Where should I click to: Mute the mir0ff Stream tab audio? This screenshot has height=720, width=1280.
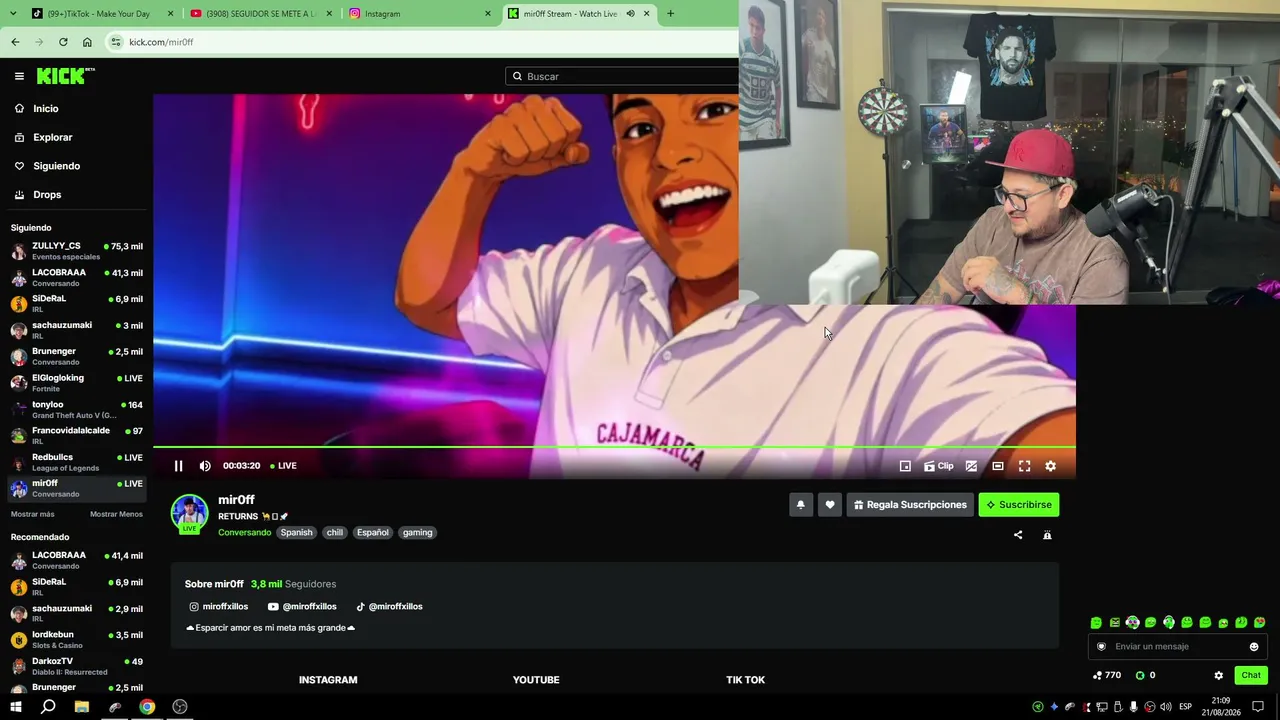(630, 14)
